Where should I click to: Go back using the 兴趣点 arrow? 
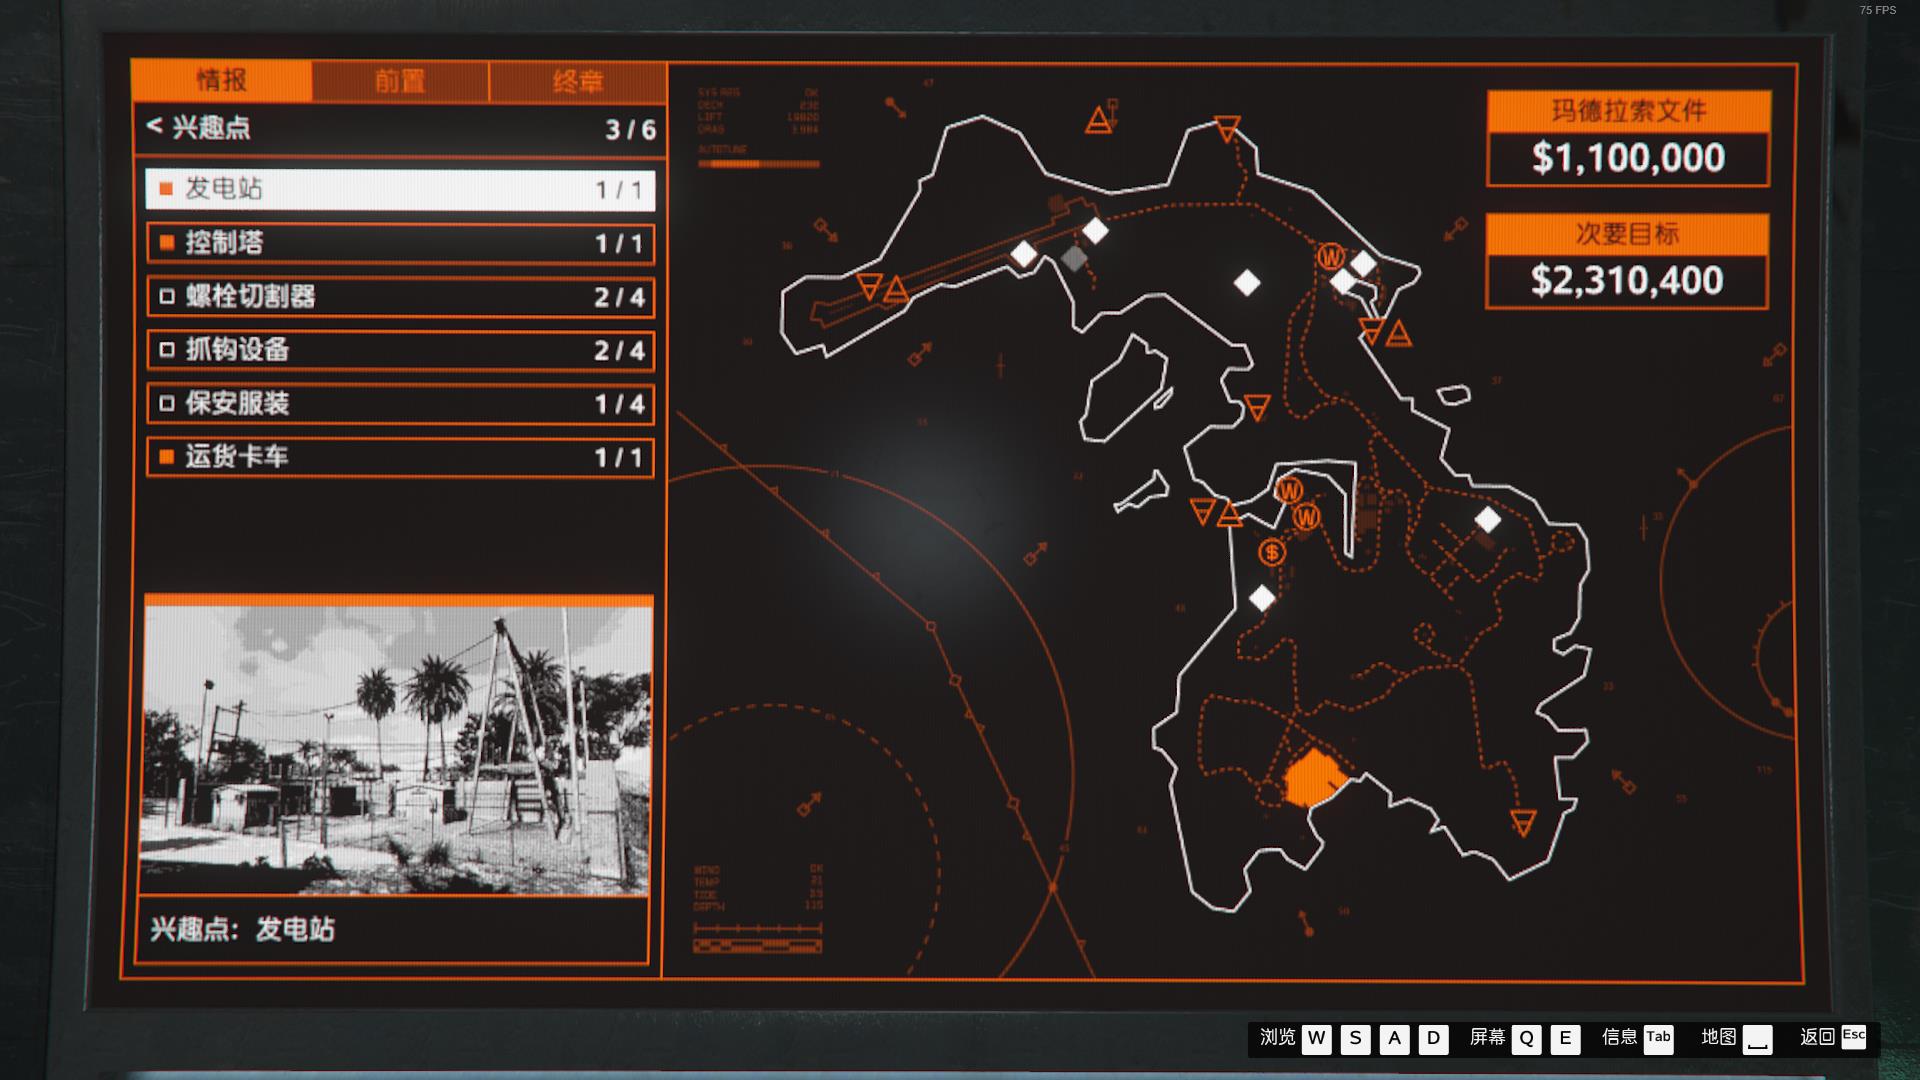[x=154, y=126]
